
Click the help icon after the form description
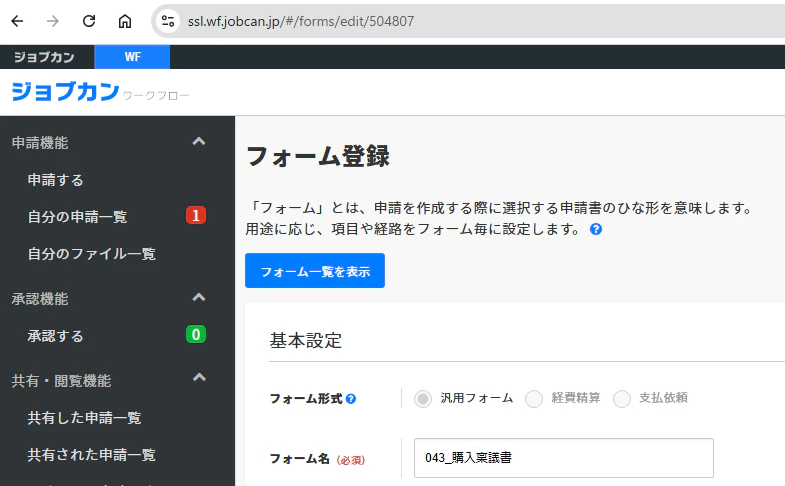[x=596, y=229]
